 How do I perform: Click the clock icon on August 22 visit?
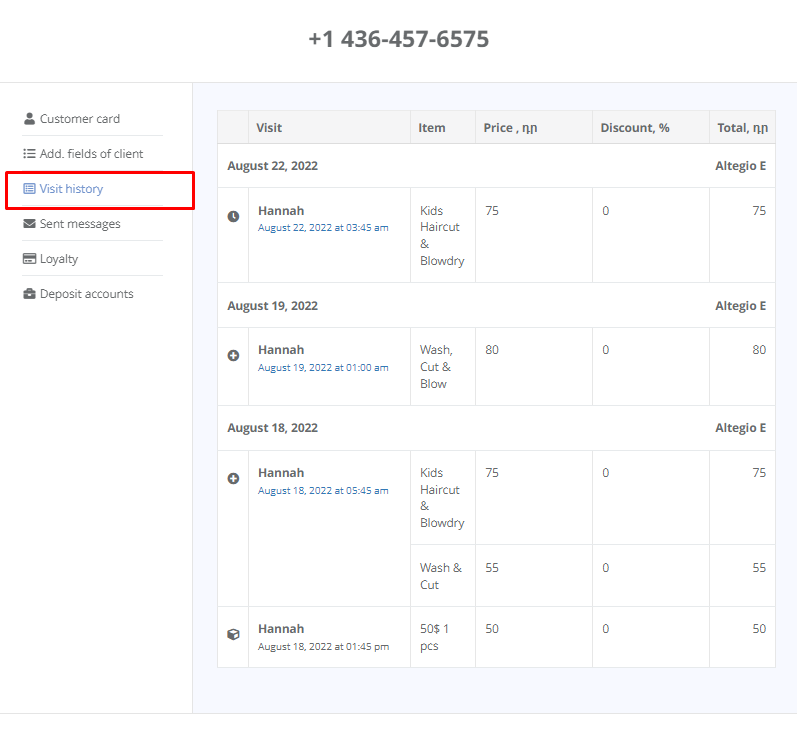[x=233, y=217]
